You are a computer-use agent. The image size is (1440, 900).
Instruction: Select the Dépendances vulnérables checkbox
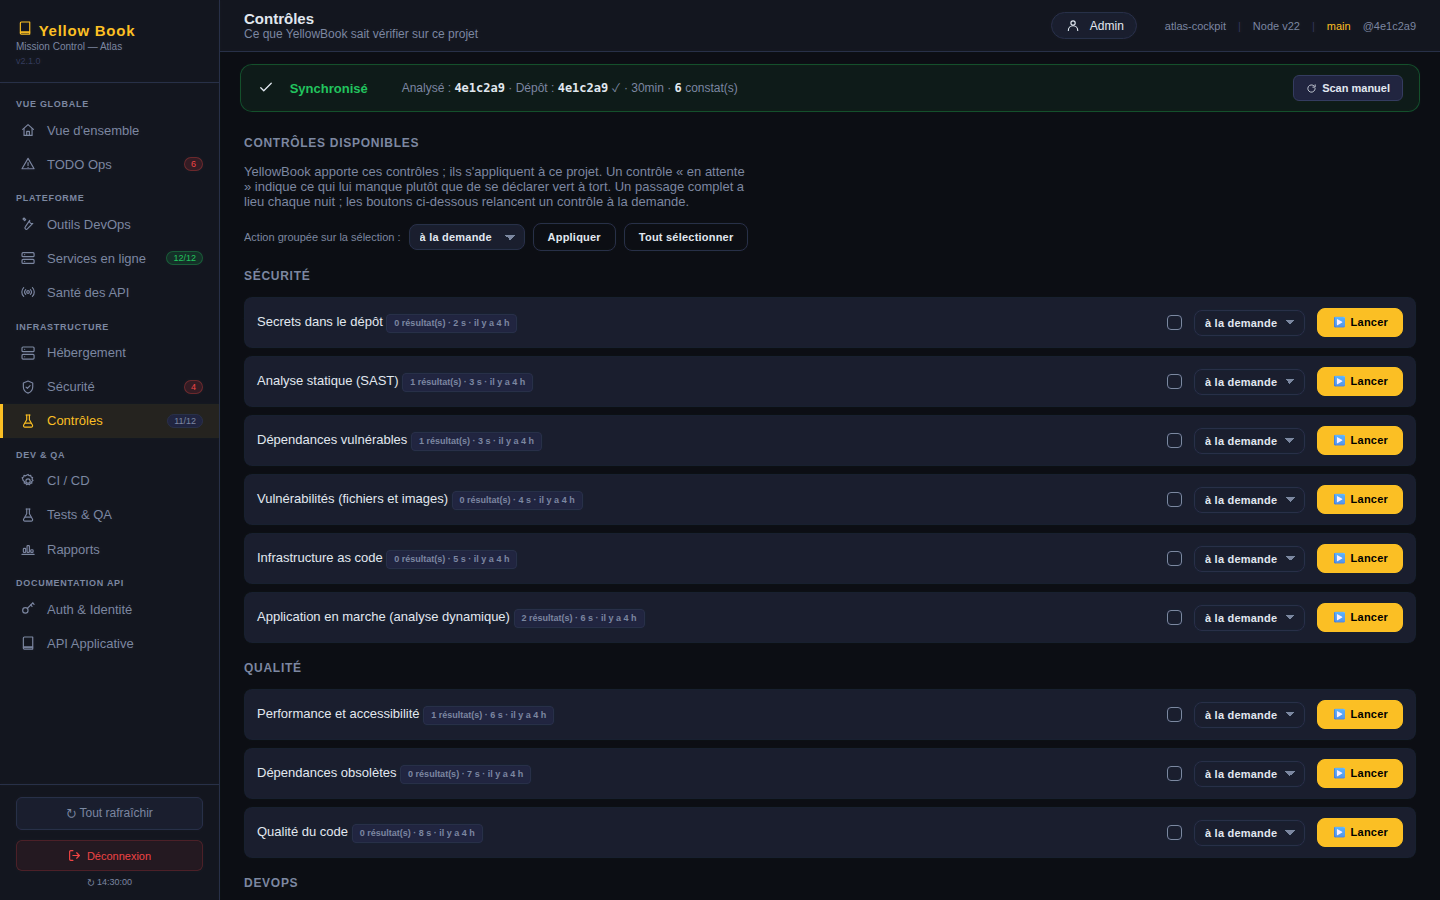tap(1174, 441)
